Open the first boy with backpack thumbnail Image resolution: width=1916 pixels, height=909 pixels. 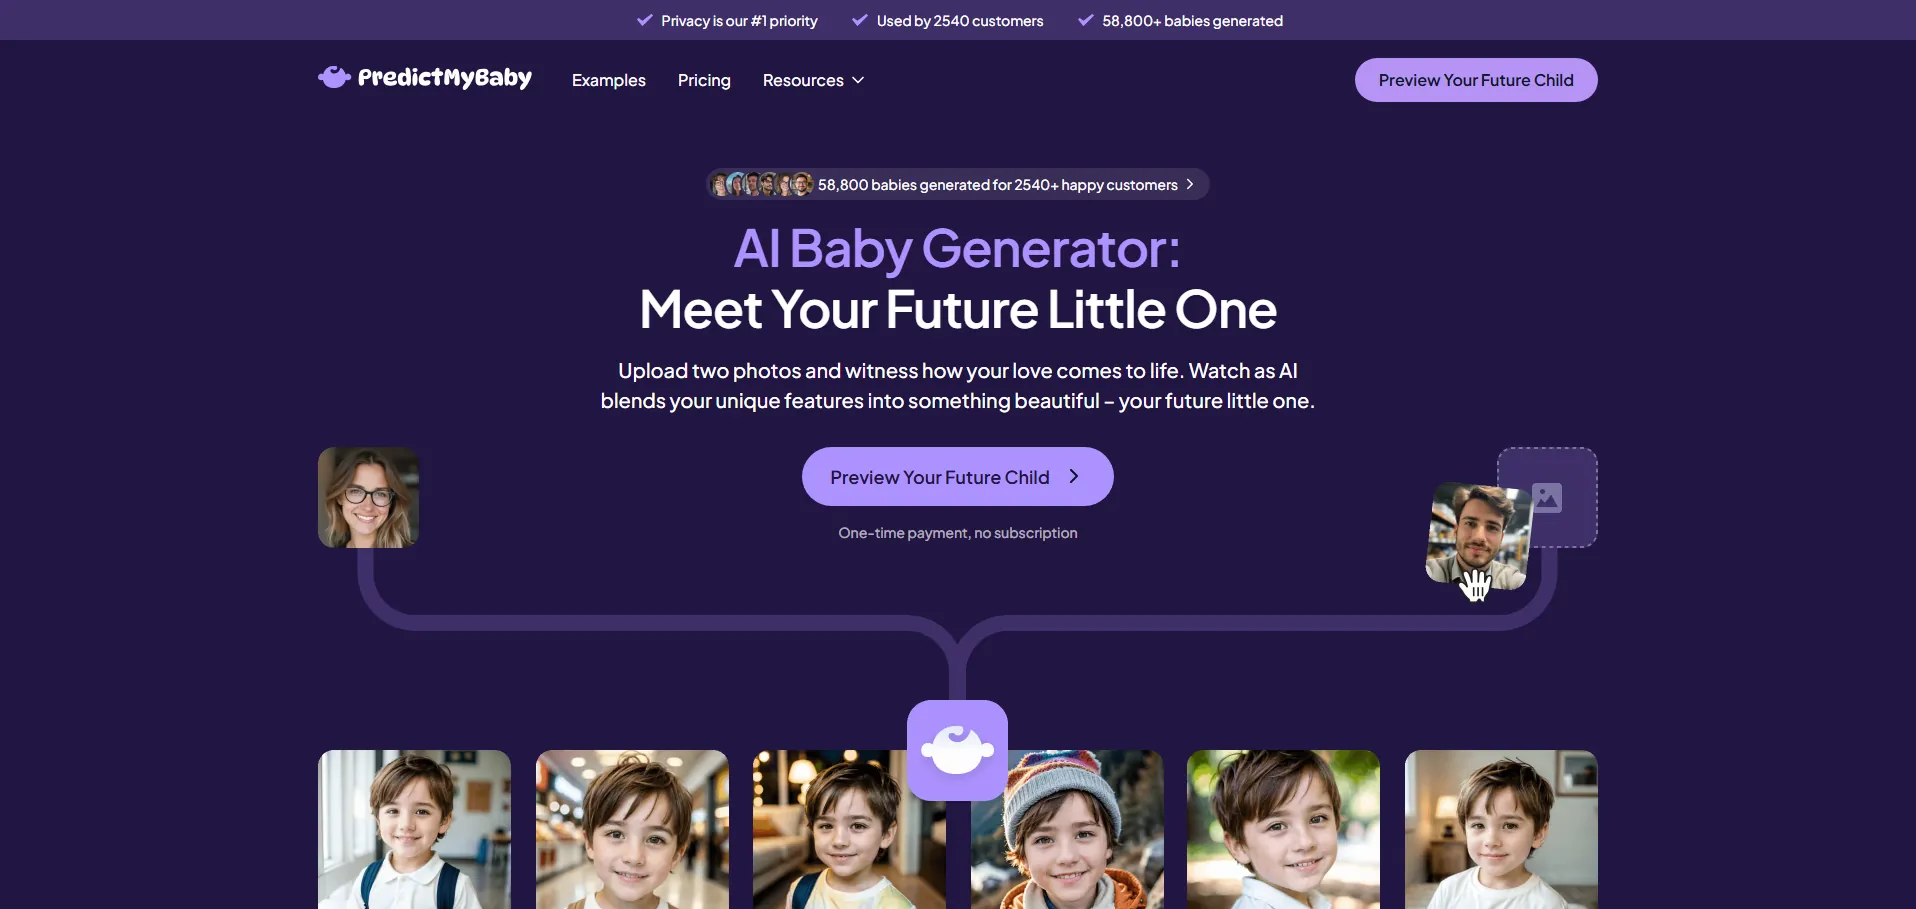click(x=414, y=829)
